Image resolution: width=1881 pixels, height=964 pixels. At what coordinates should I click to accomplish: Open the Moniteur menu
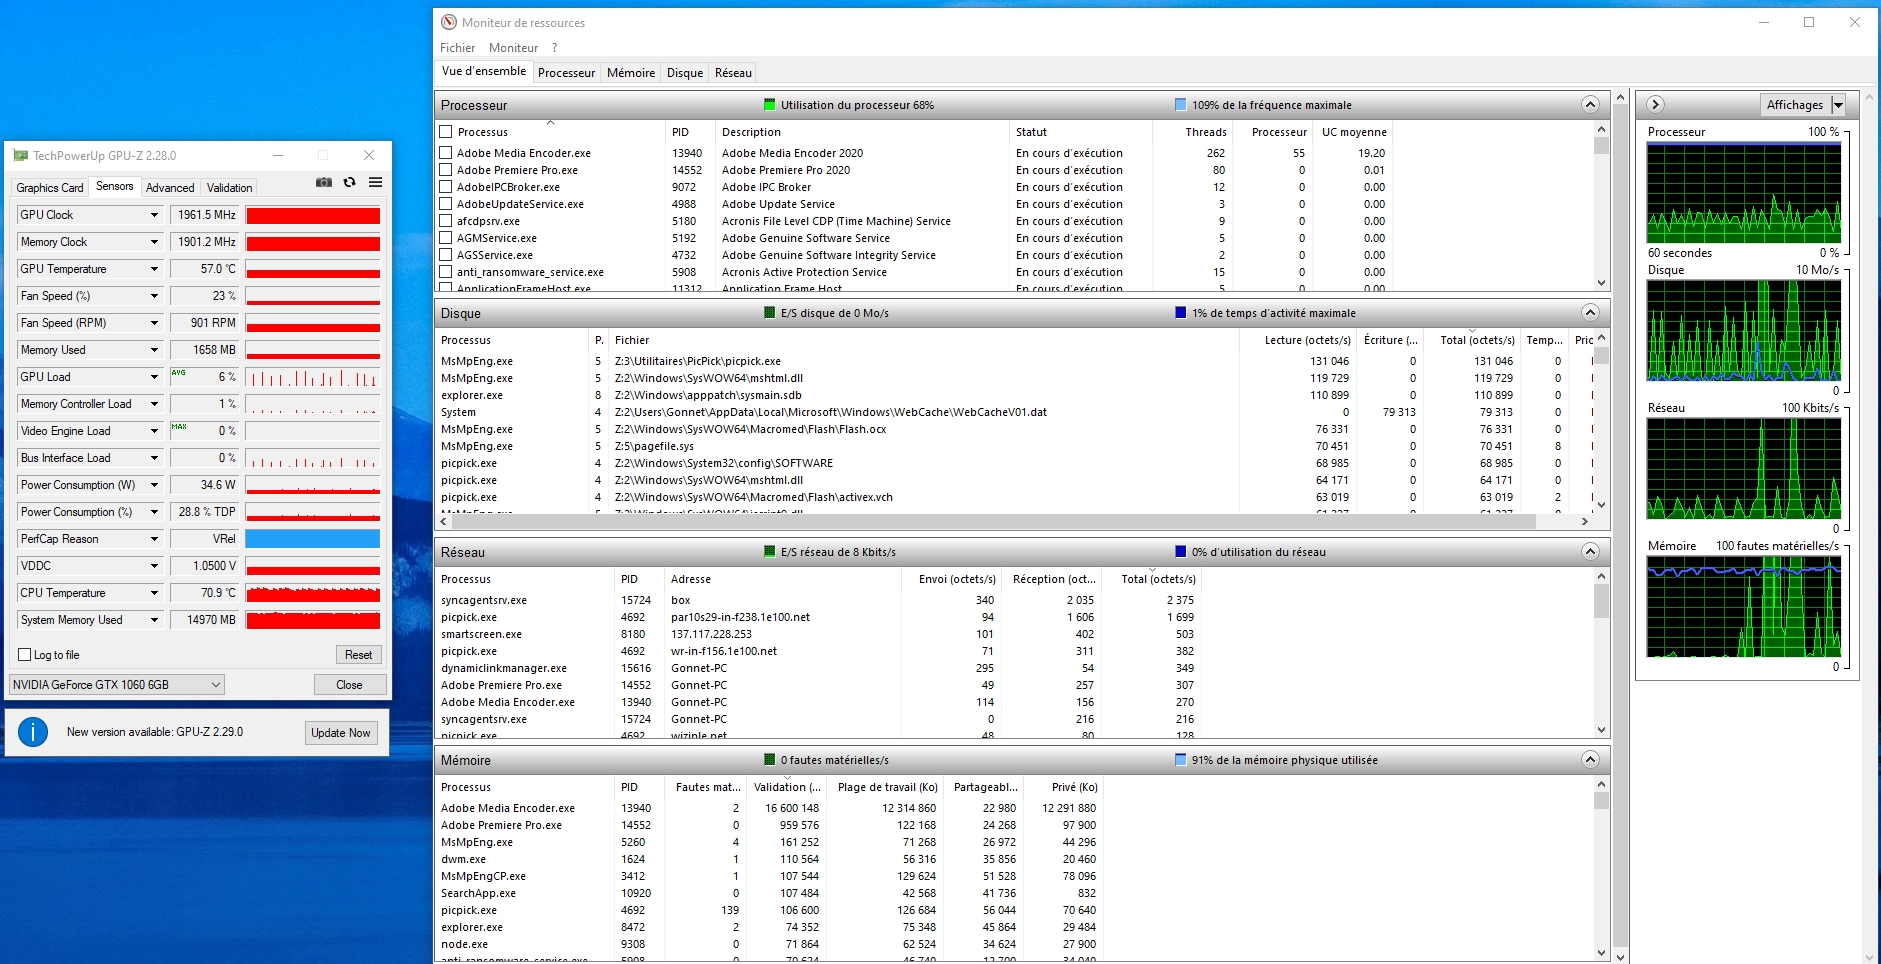pos(513,48)
